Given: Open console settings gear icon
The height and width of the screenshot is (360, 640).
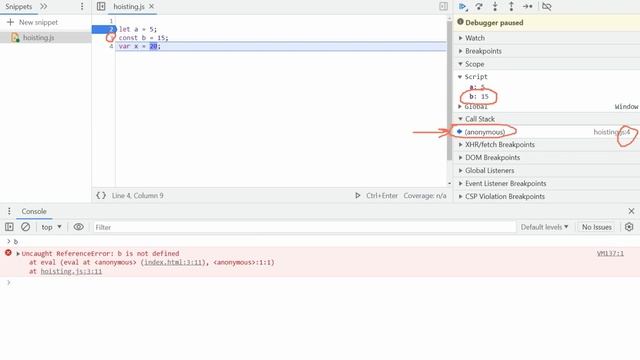Looking at the screenshot, I should (x=629, y=227).
